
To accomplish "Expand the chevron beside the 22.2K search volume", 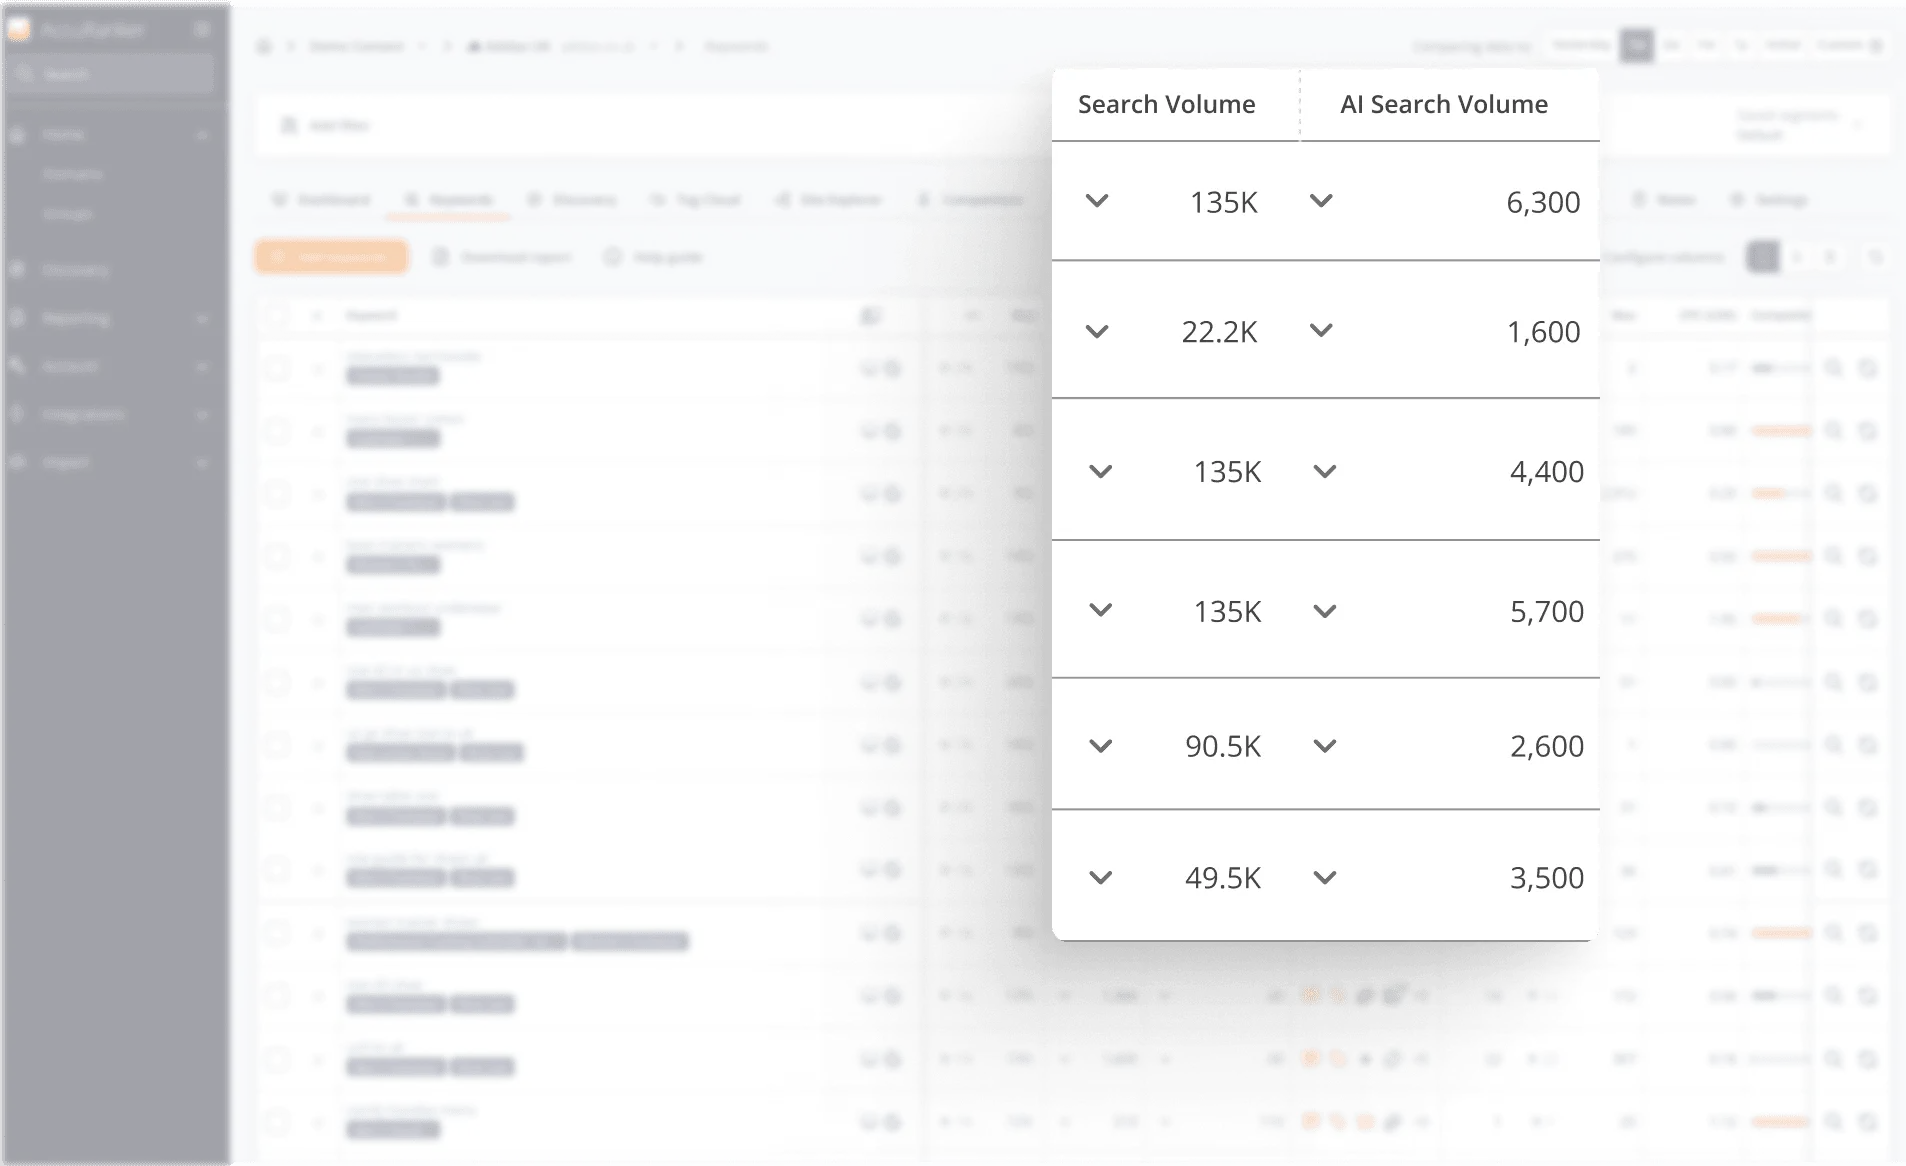I will tap(1097, 331).
